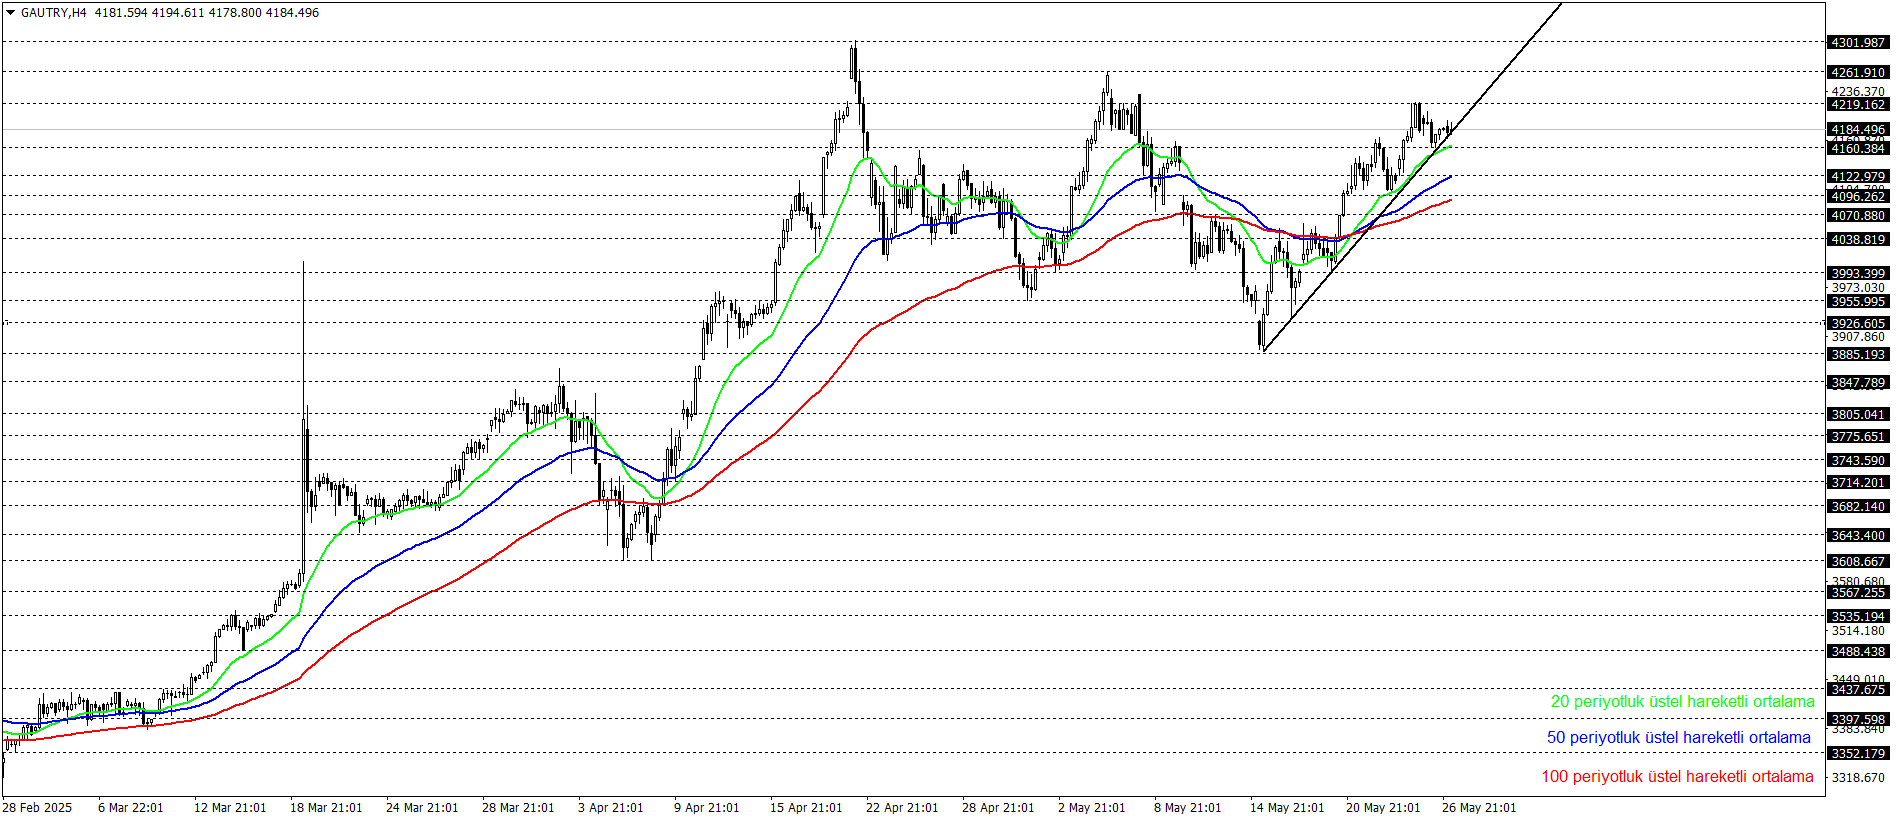Click the 14 May 21:01 time label

[1287, 808]
